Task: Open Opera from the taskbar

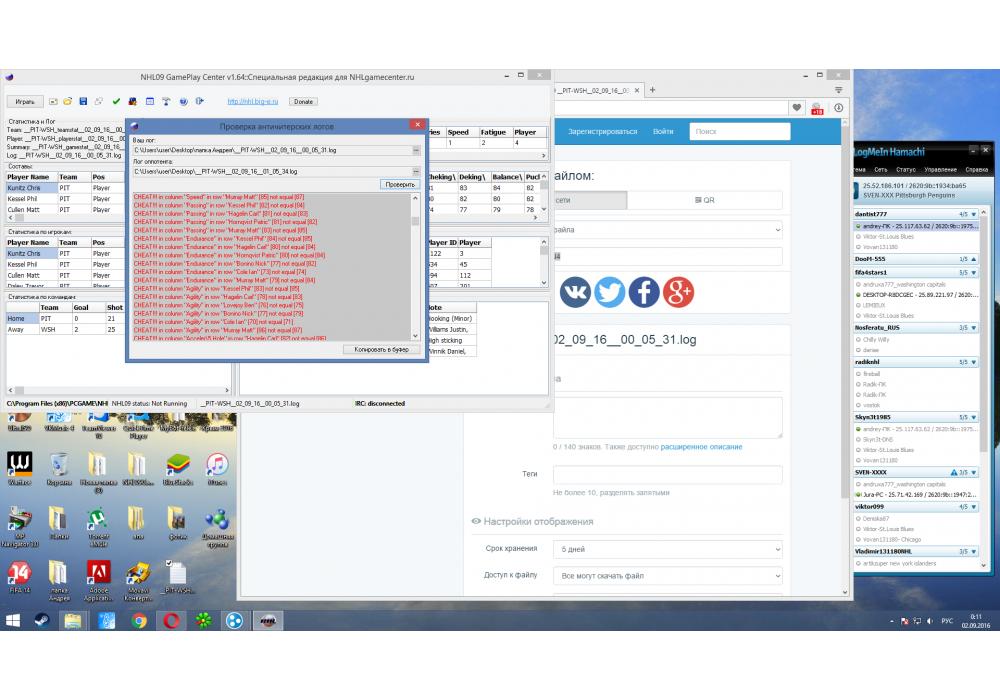Action: (172, 621)
